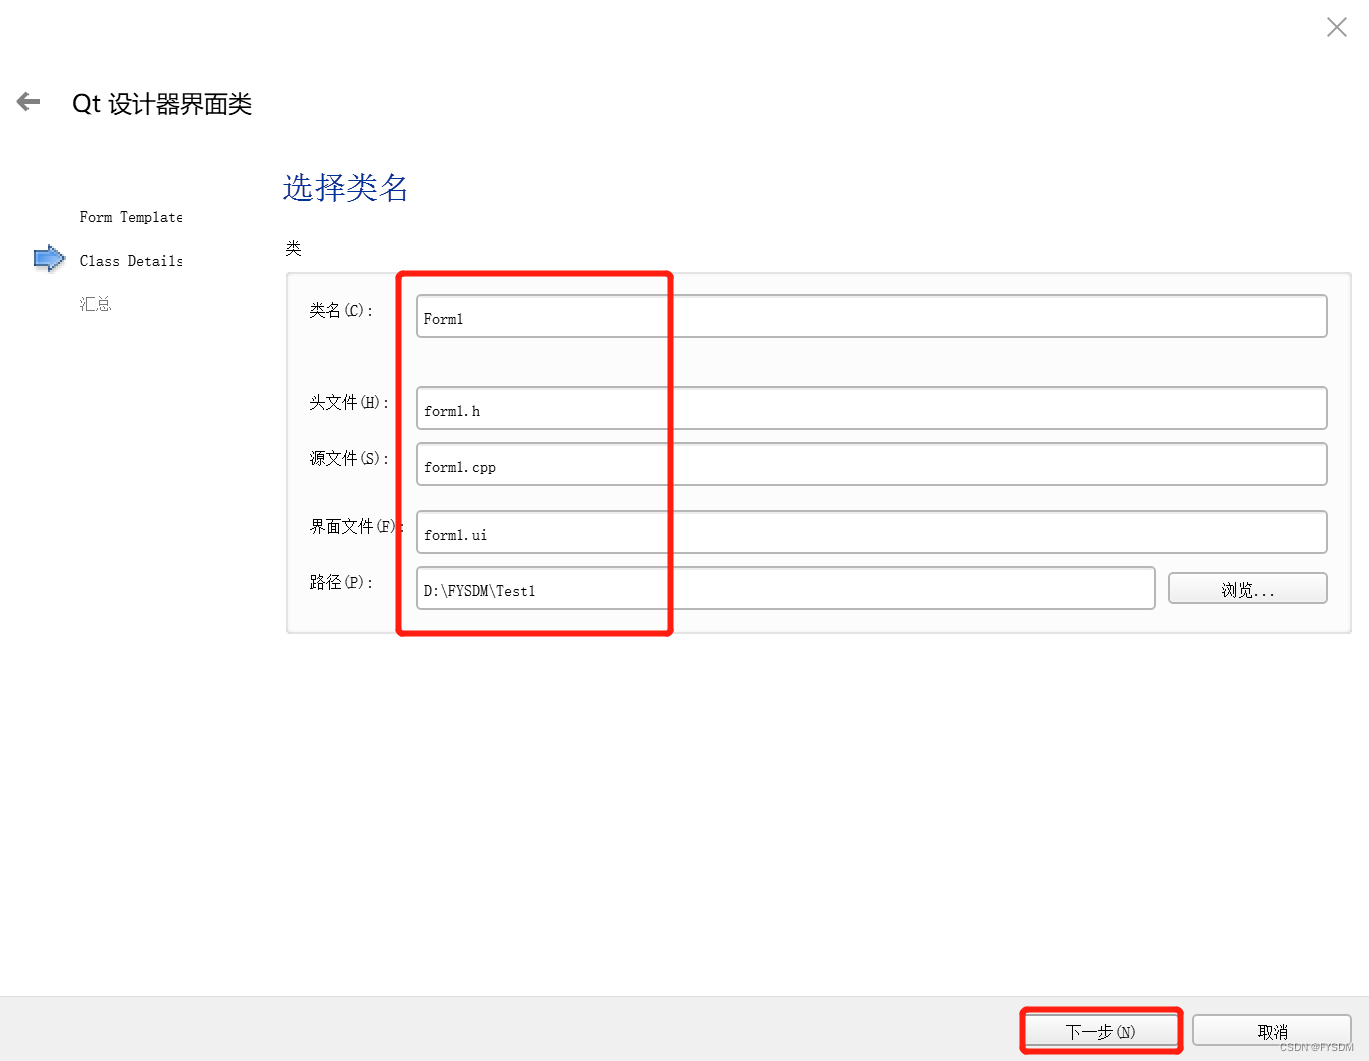This screenshot has width=1369, height=1061.
Task: Click the 界面文件(F) label
Action: click(x=357, y=527)
